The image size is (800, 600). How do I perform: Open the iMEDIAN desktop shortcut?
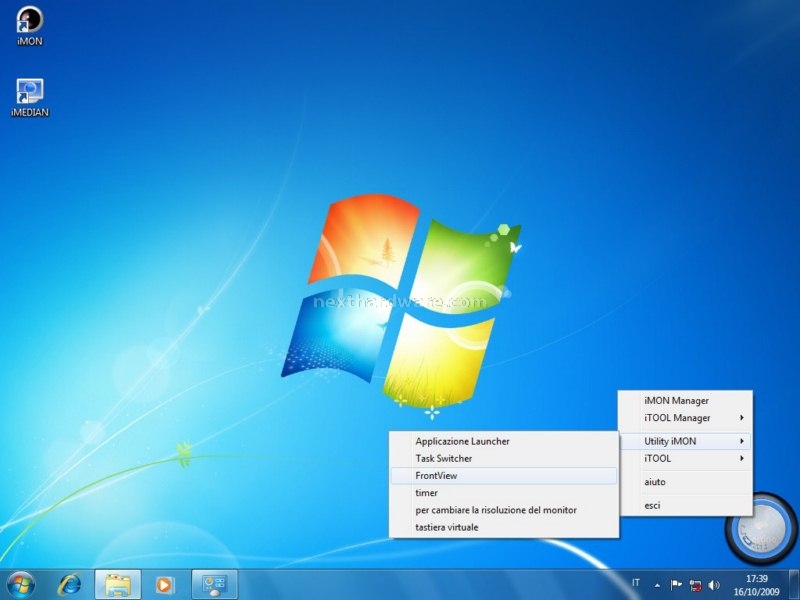(x=30, y=97)
